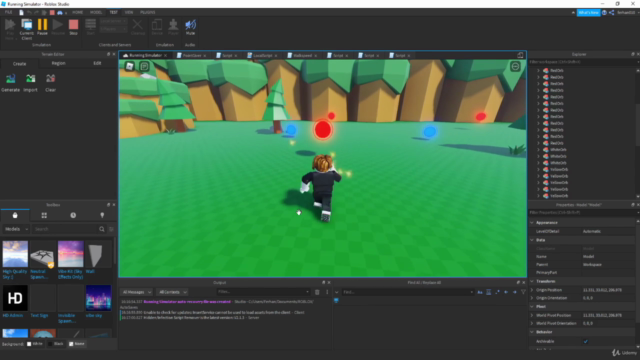This screenshot has width=640, height=360.
Task: Set Toolbox background to Black
Action: [56, 344]
